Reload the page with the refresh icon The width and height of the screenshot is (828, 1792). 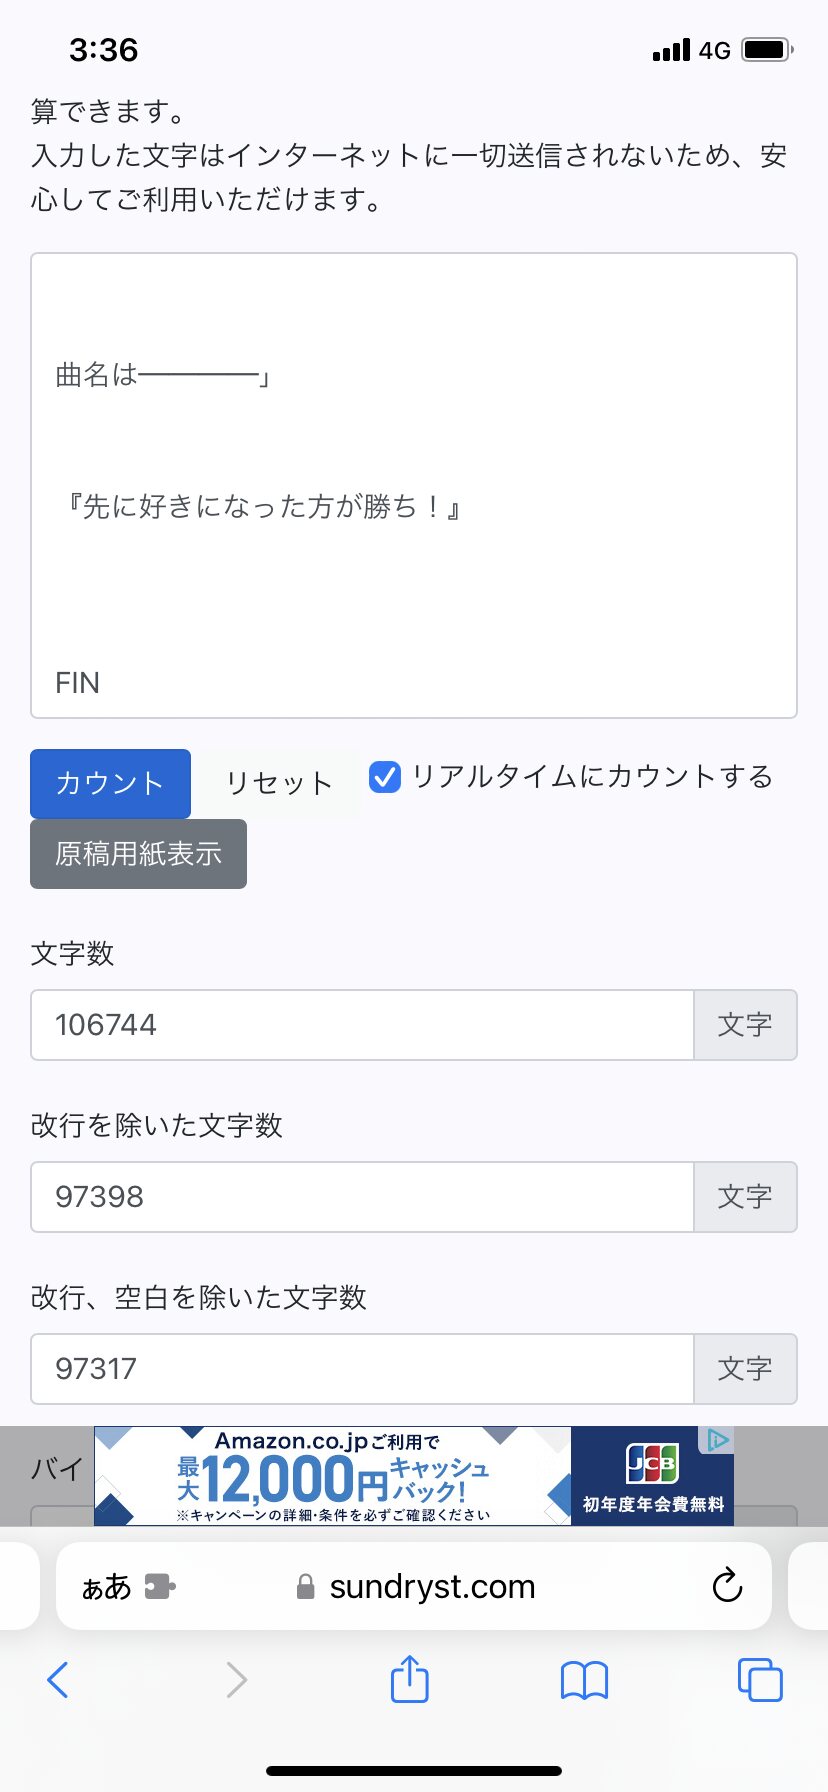(x=727, y=1586)
